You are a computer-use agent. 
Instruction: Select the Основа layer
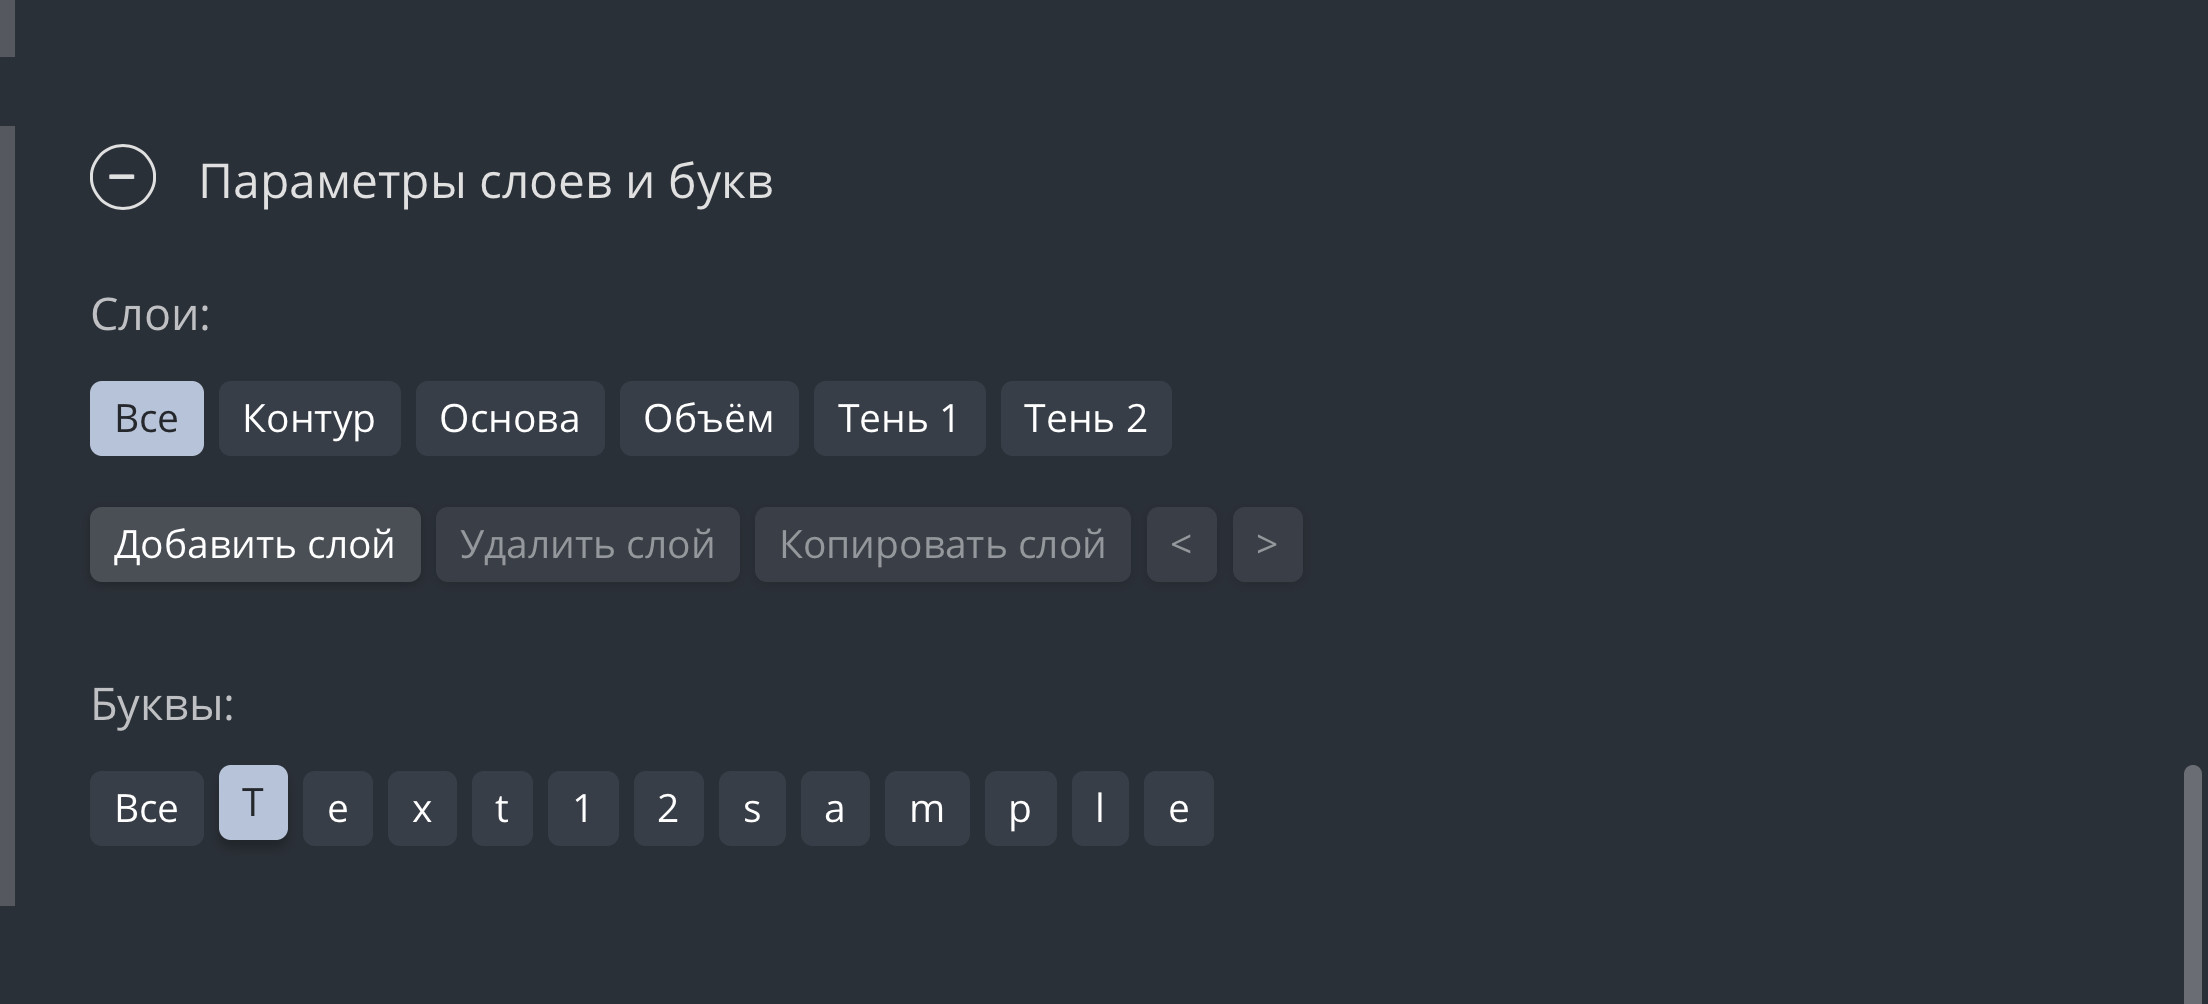510,419
